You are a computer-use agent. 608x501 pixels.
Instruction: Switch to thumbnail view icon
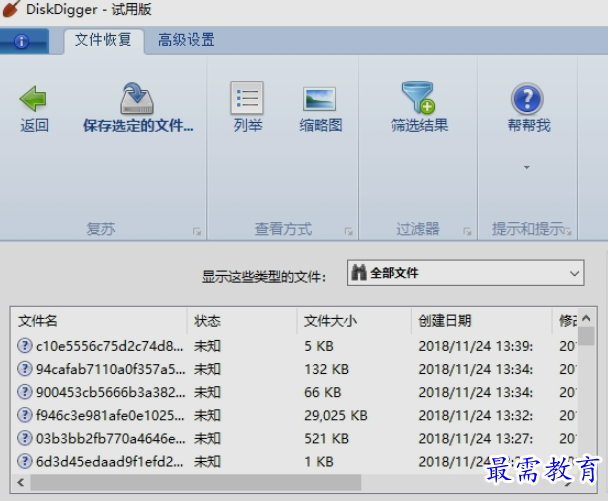click(x=319, y=99)
